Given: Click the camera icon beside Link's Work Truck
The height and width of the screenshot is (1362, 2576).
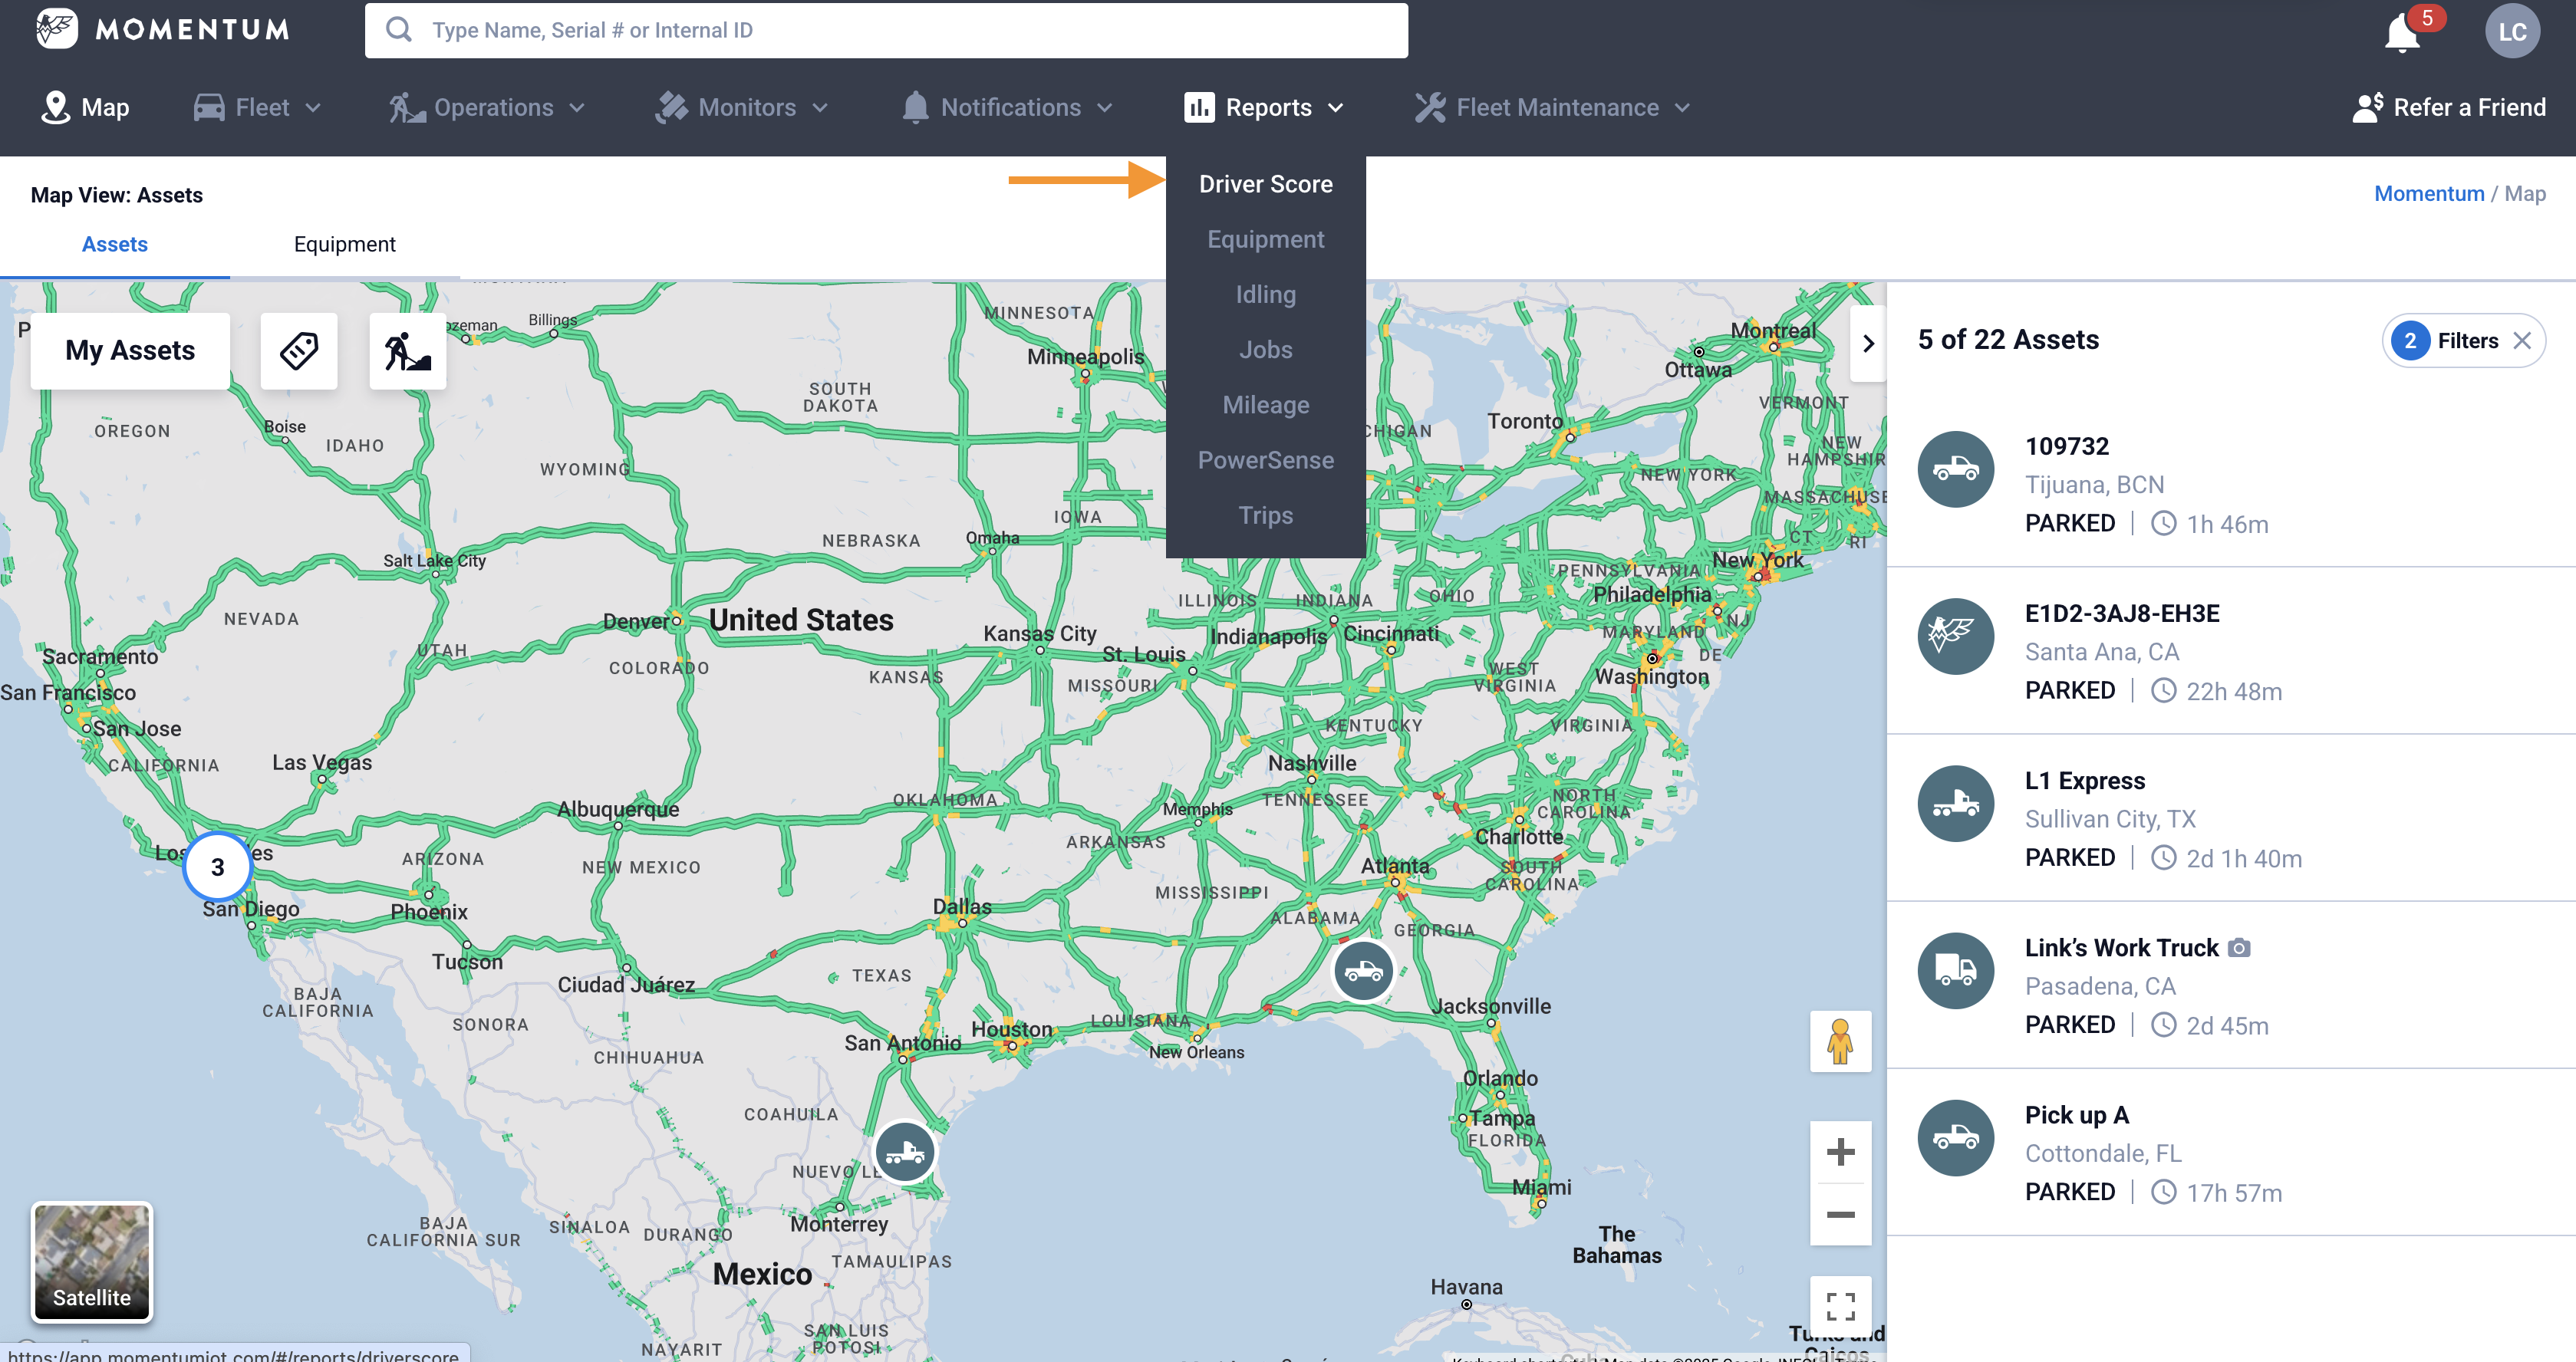Looking at the screenshot, I should click(2240, 948).
